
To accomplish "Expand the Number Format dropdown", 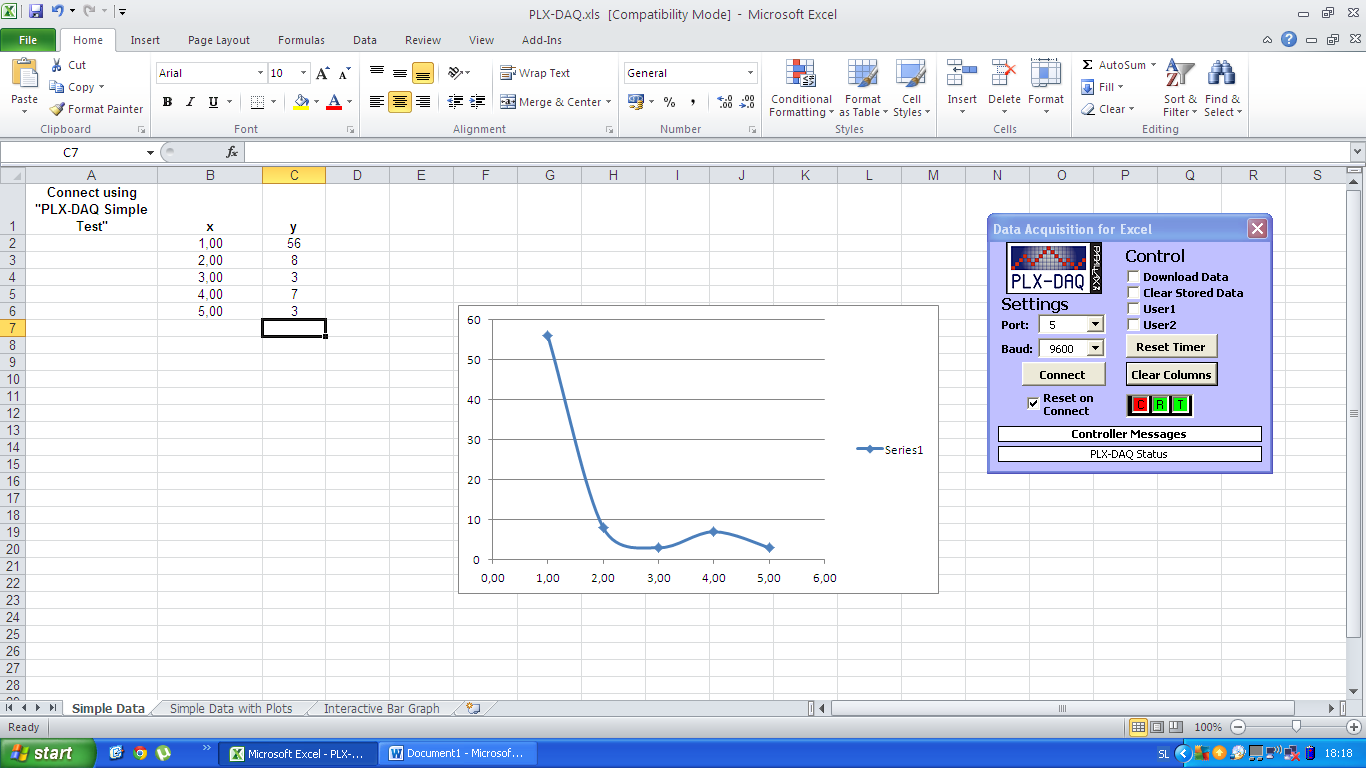I will tap(751, 72).
